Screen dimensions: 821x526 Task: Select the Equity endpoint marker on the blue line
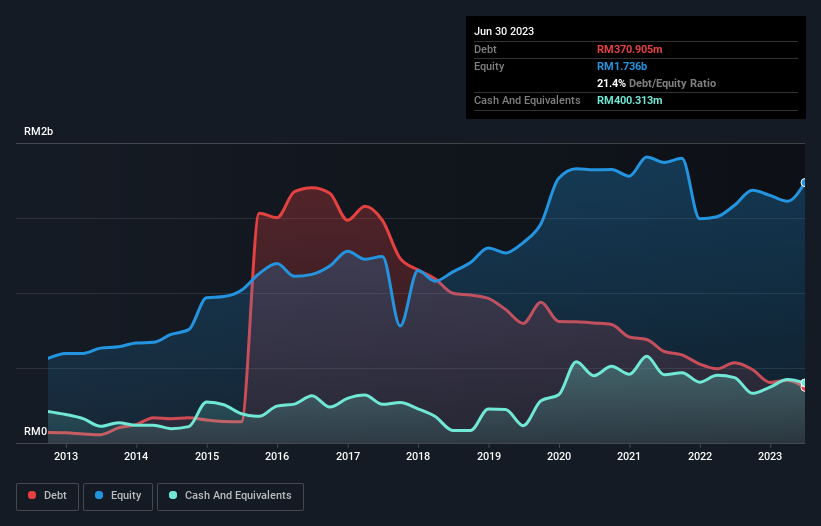(x=805, y=183)
